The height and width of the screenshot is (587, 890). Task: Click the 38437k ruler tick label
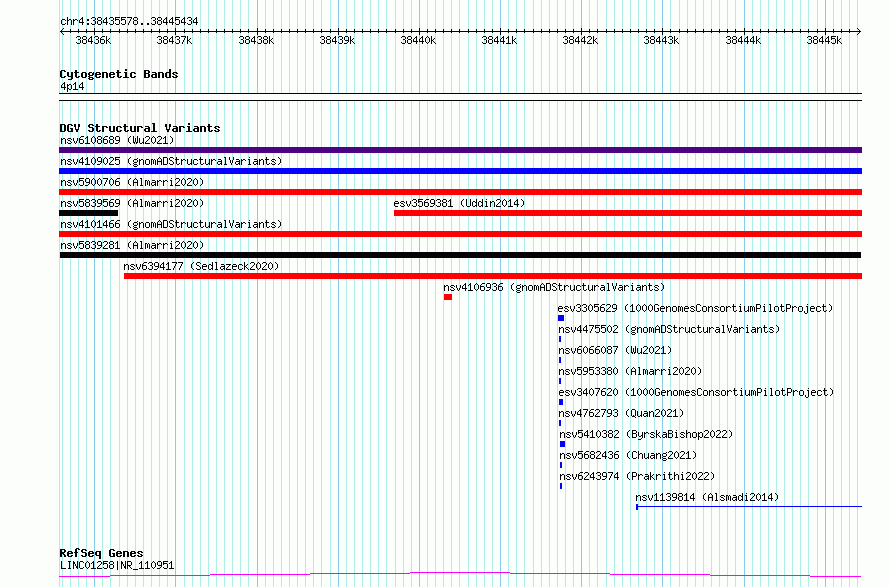174,40
